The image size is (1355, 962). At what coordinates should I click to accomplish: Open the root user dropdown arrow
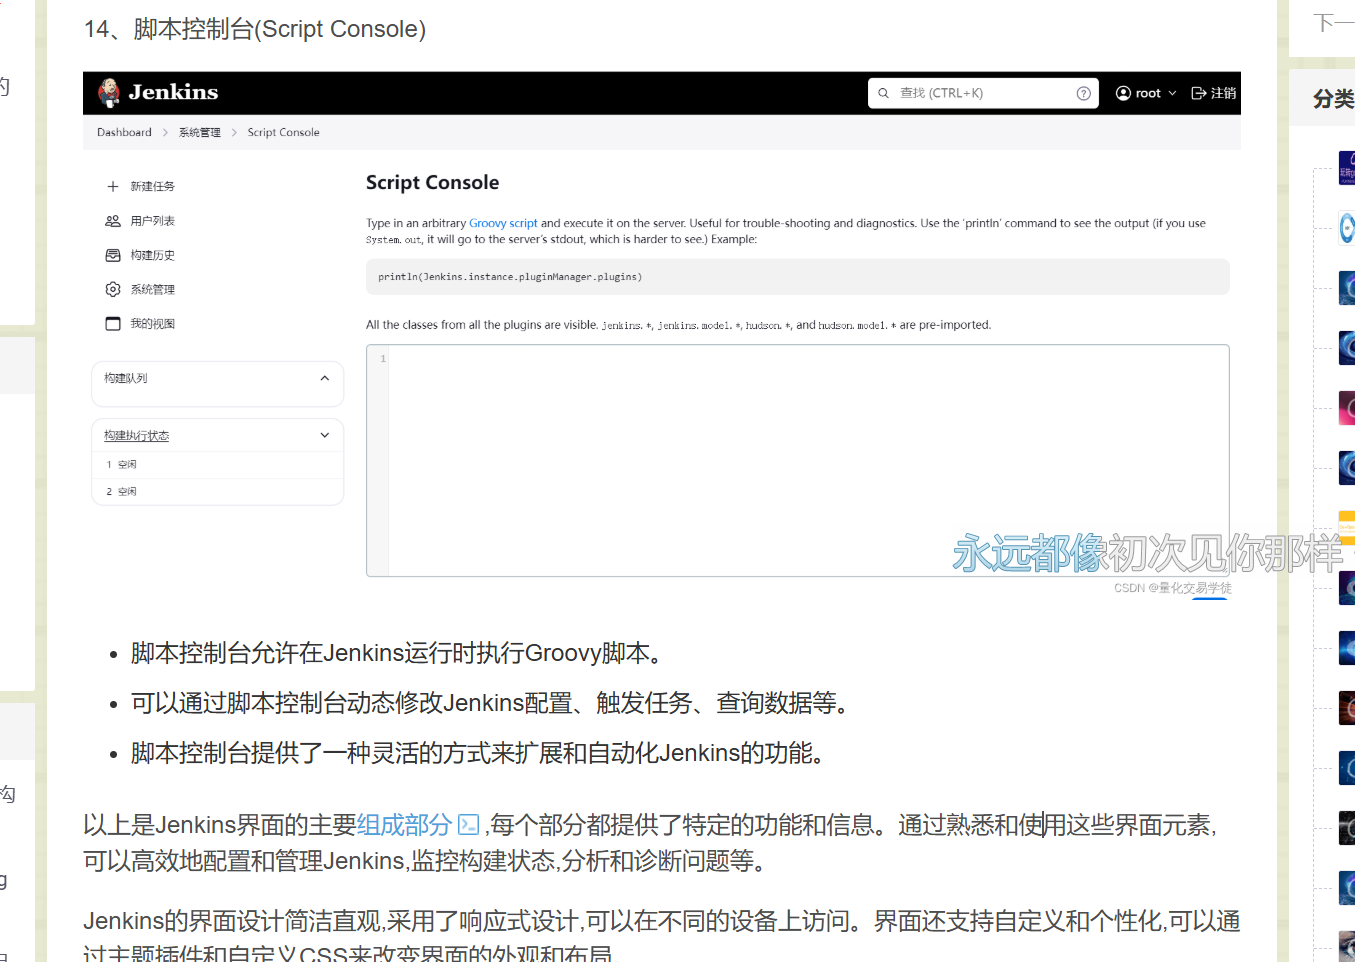click(x=1172, y=93)
